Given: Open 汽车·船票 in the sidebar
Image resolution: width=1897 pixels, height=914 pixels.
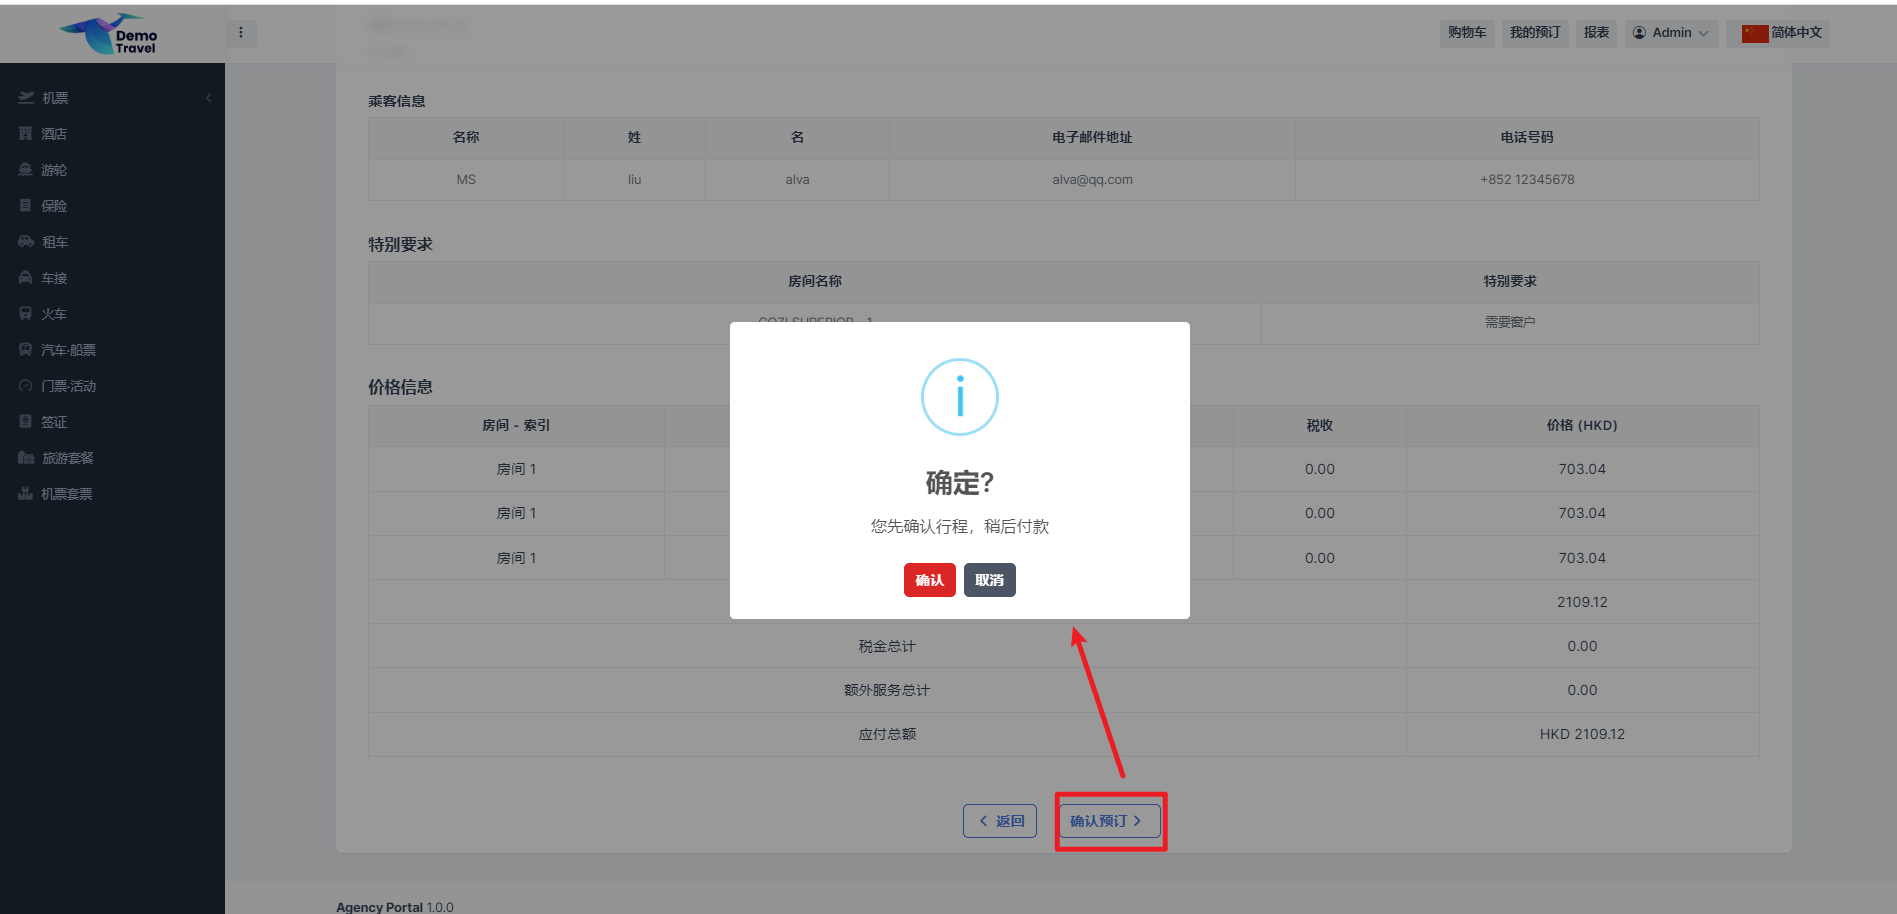Looking at the screenshot, I should [68, 350].
